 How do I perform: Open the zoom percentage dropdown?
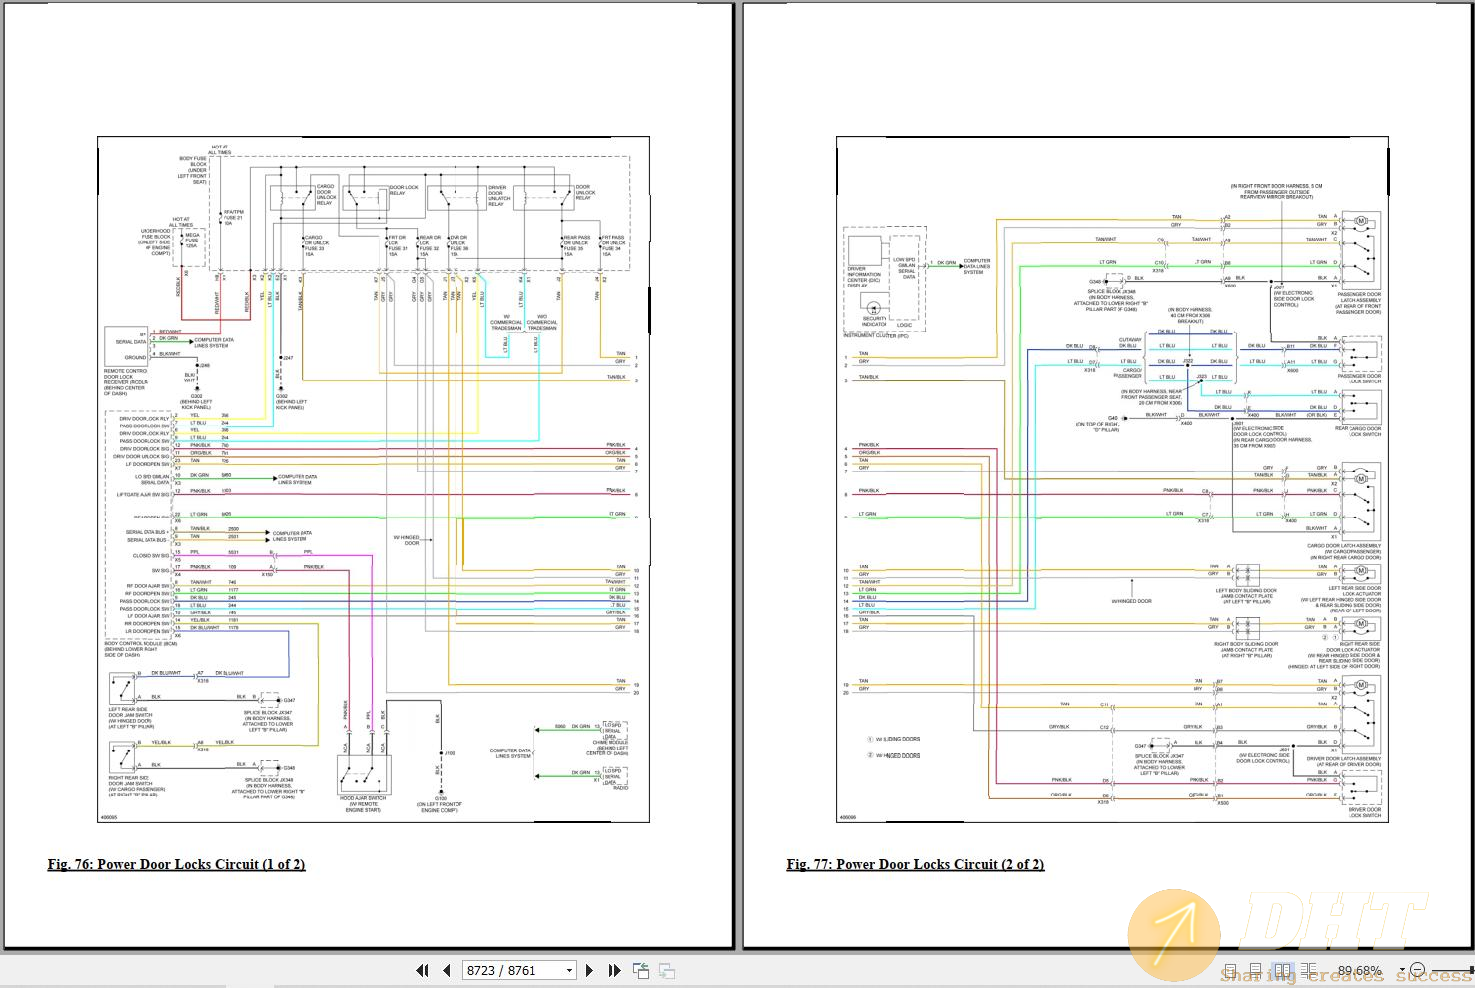pyautogui.click(x=1402, y=970)
